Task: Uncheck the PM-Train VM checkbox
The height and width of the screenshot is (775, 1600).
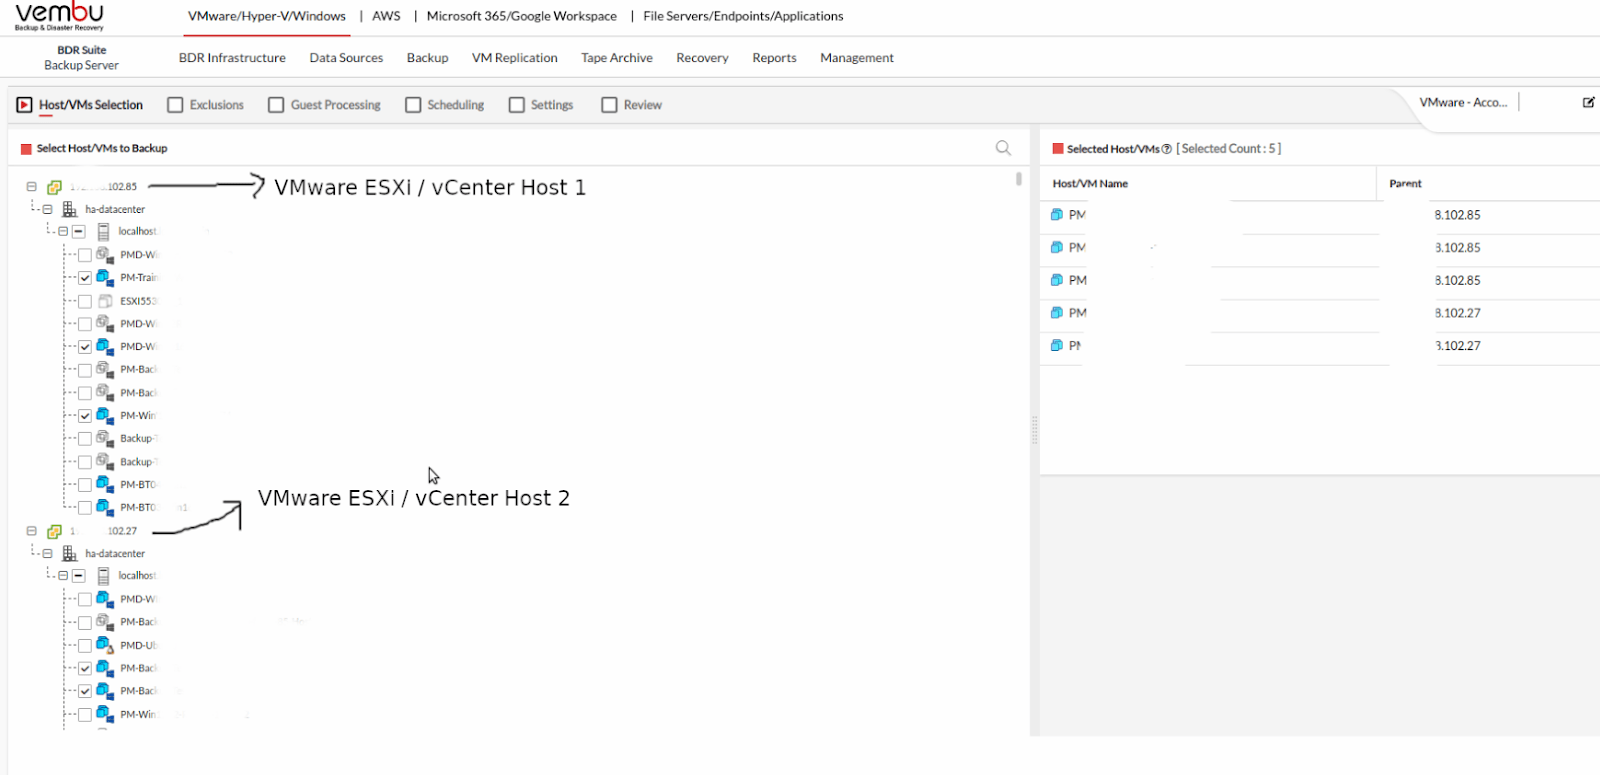Action: 85,278
